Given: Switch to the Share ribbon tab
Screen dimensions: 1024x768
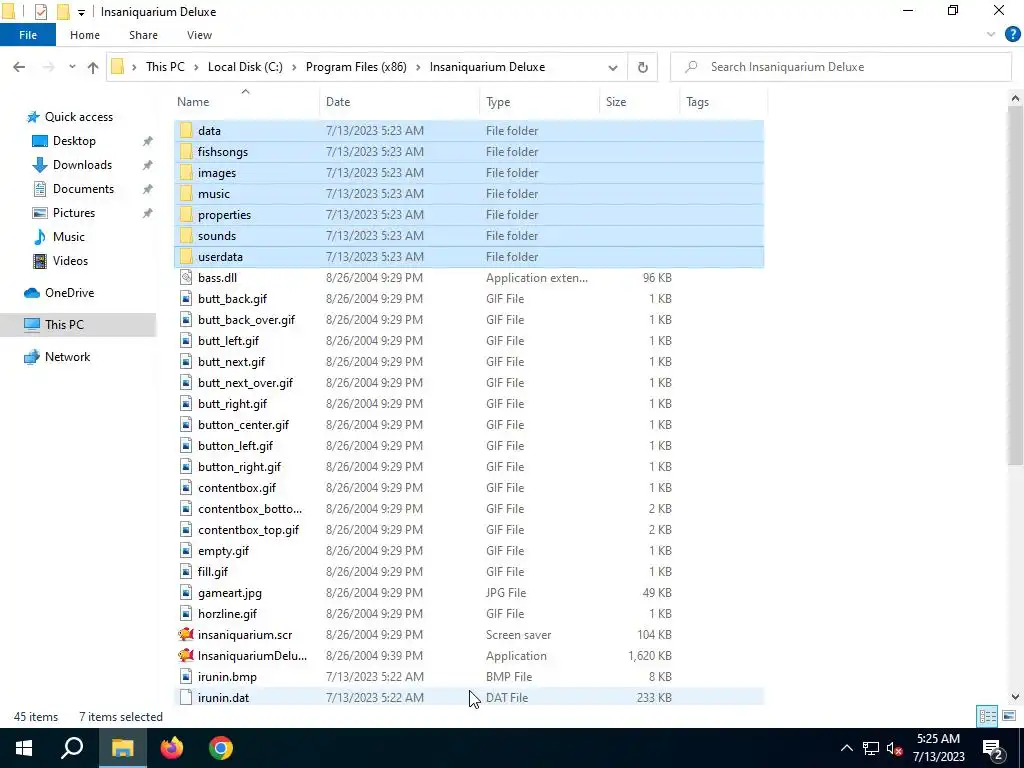Looking at the screenshot, I should pyautogui.click(x=143, y=35).
